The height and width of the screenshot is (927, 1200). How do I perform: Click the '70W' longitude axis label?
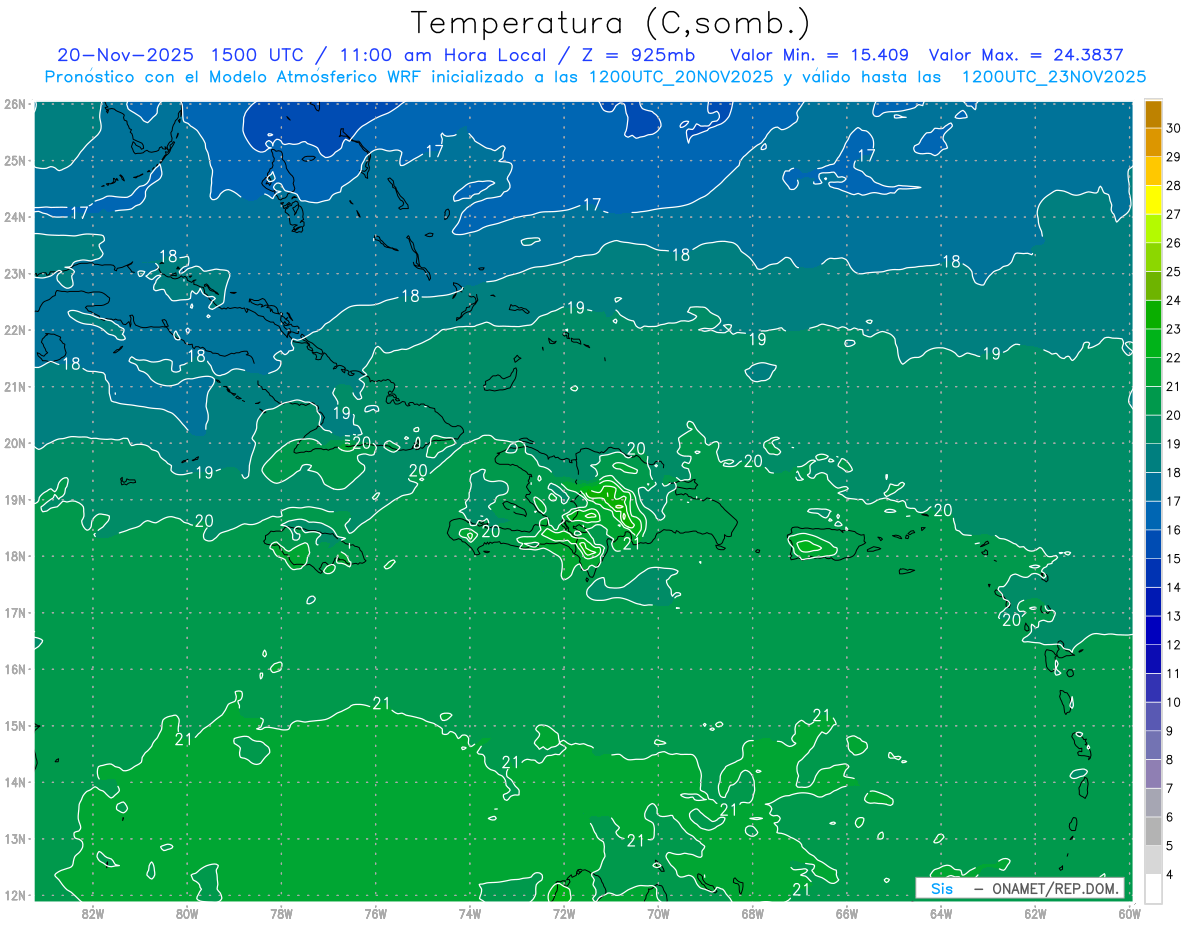(x=658, y=912)
